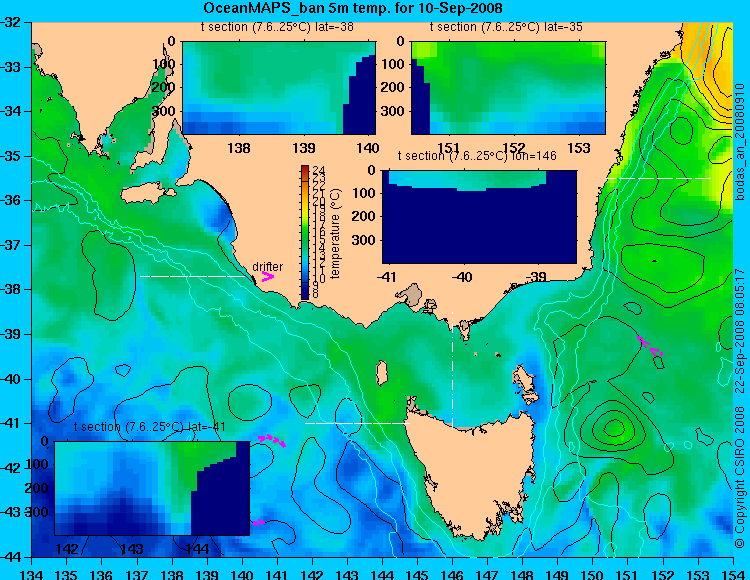Open the lon=146 temperature section inset plot
Viewport: 750px width, 580px height.
click(x=479, y=217)
